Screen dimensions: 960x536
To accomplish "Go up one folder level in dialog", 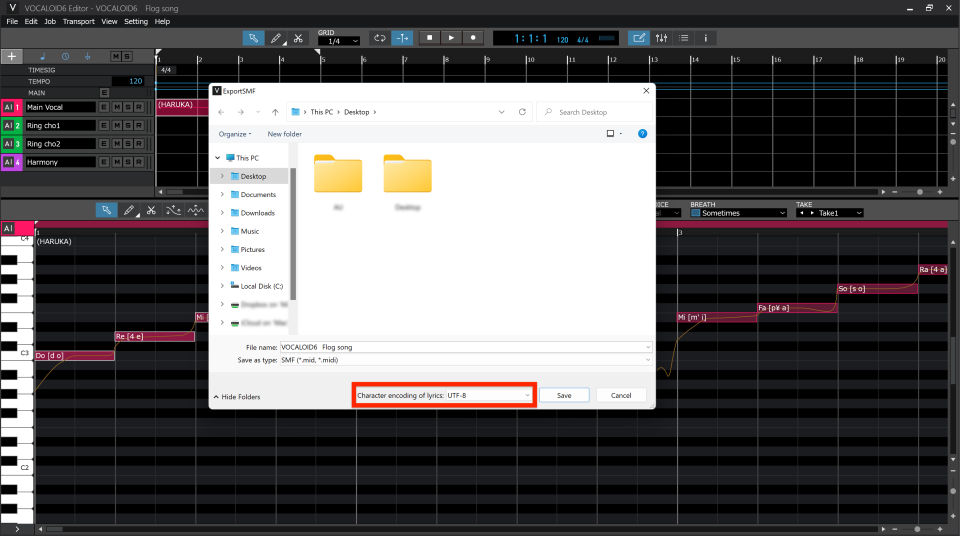I will [276, 112].
